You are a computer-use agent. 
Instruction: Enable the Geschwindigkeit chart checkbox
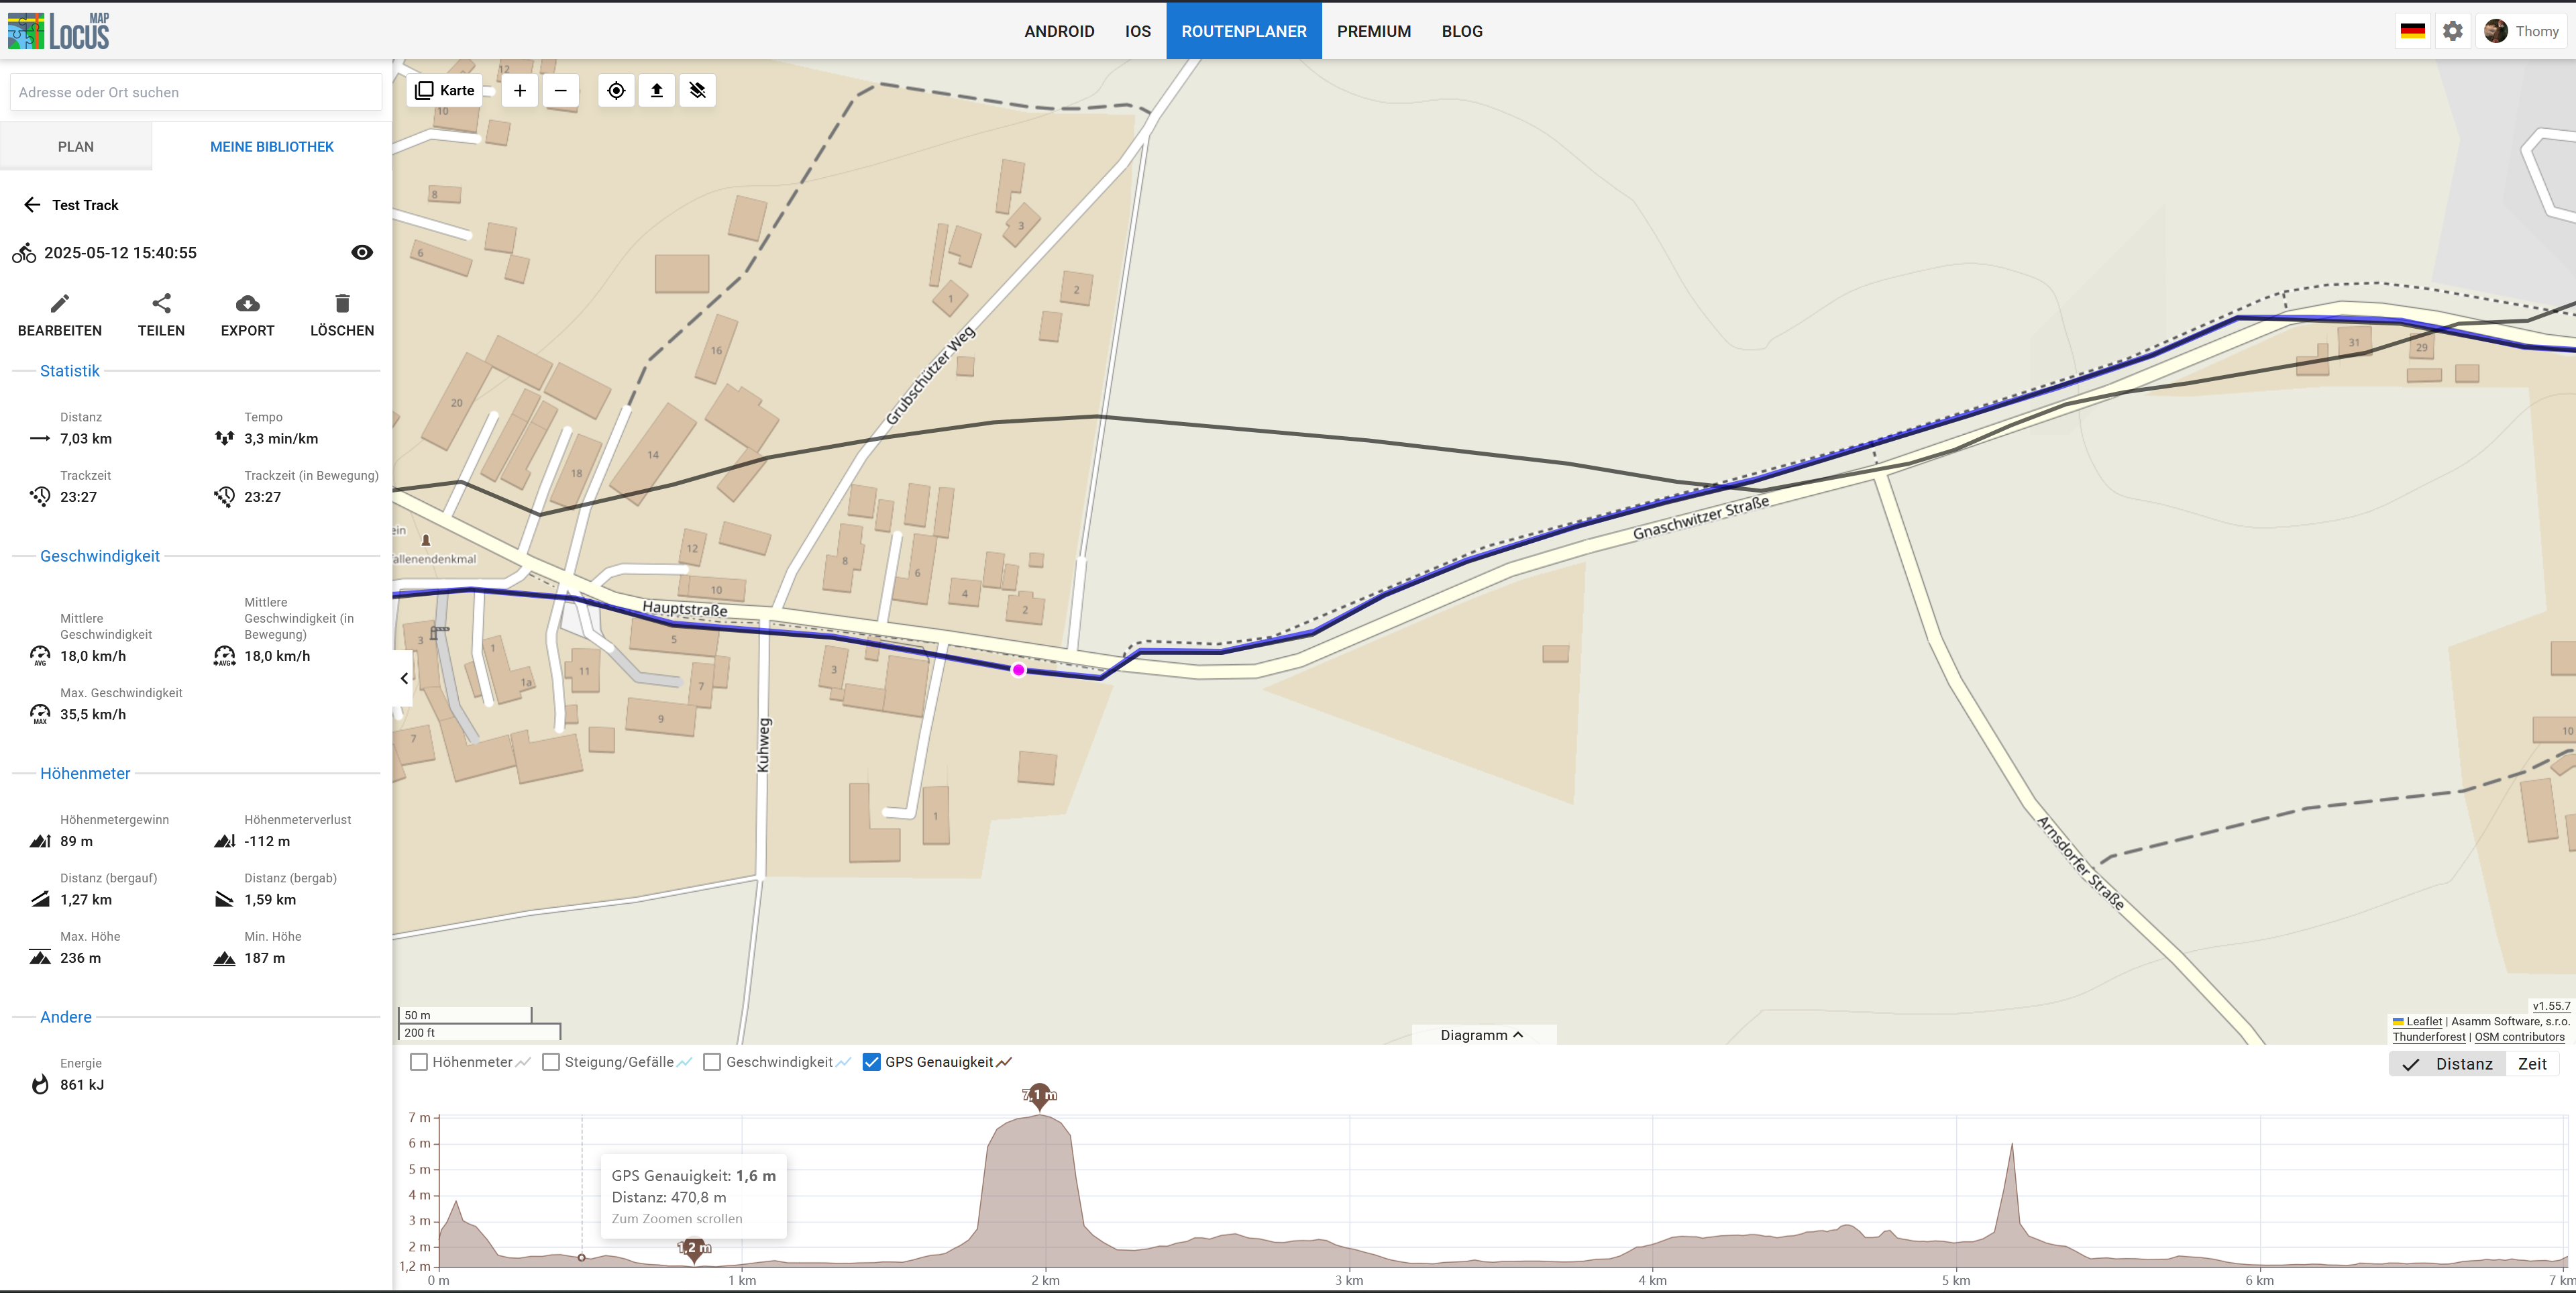712,1062
